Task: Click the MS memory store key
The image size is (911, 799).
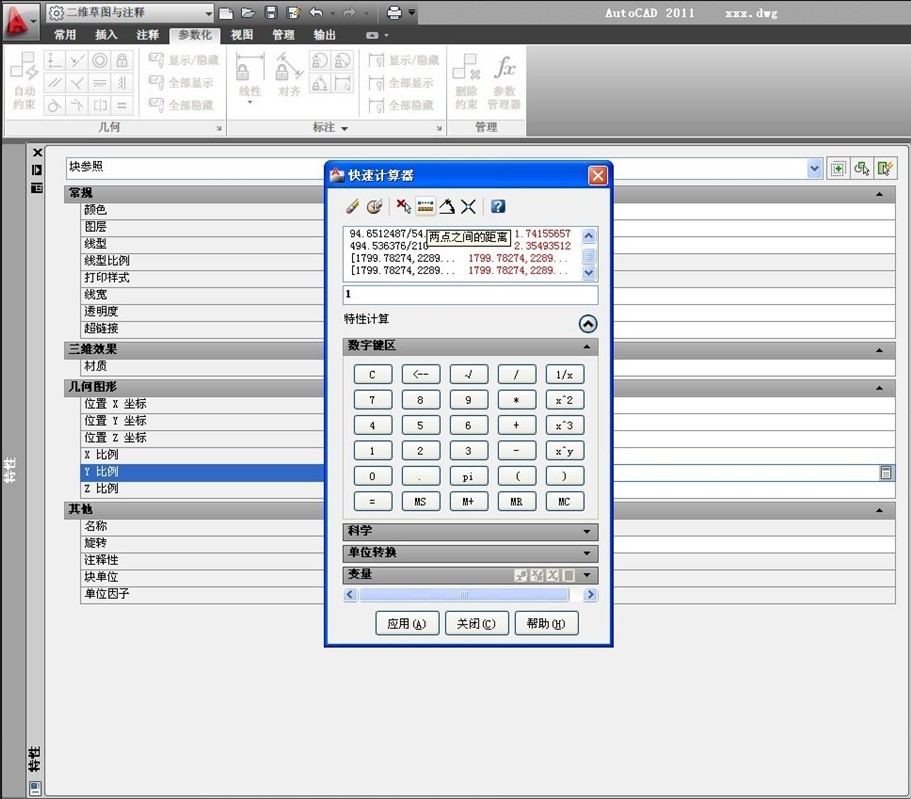Action: click(421, 502)
